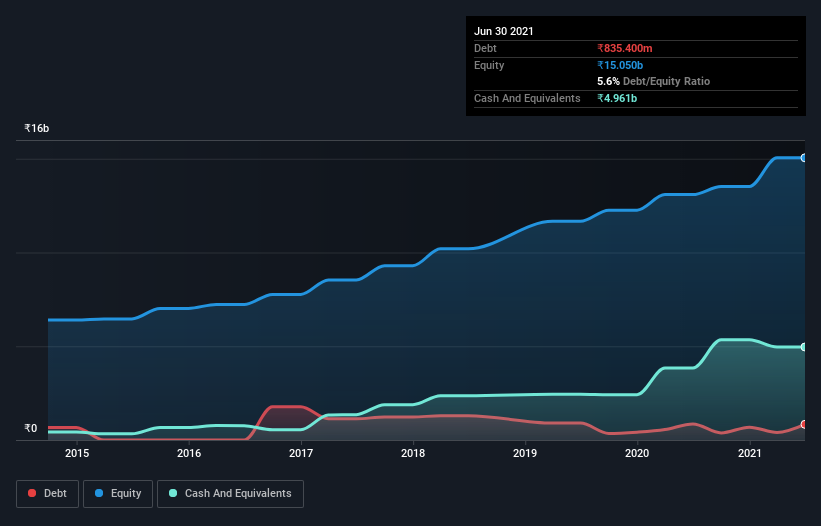This screenshot has height=526, width=821.
Task: Click Cash And Equivalents label in tooltip
Action: tap(527, 98)
